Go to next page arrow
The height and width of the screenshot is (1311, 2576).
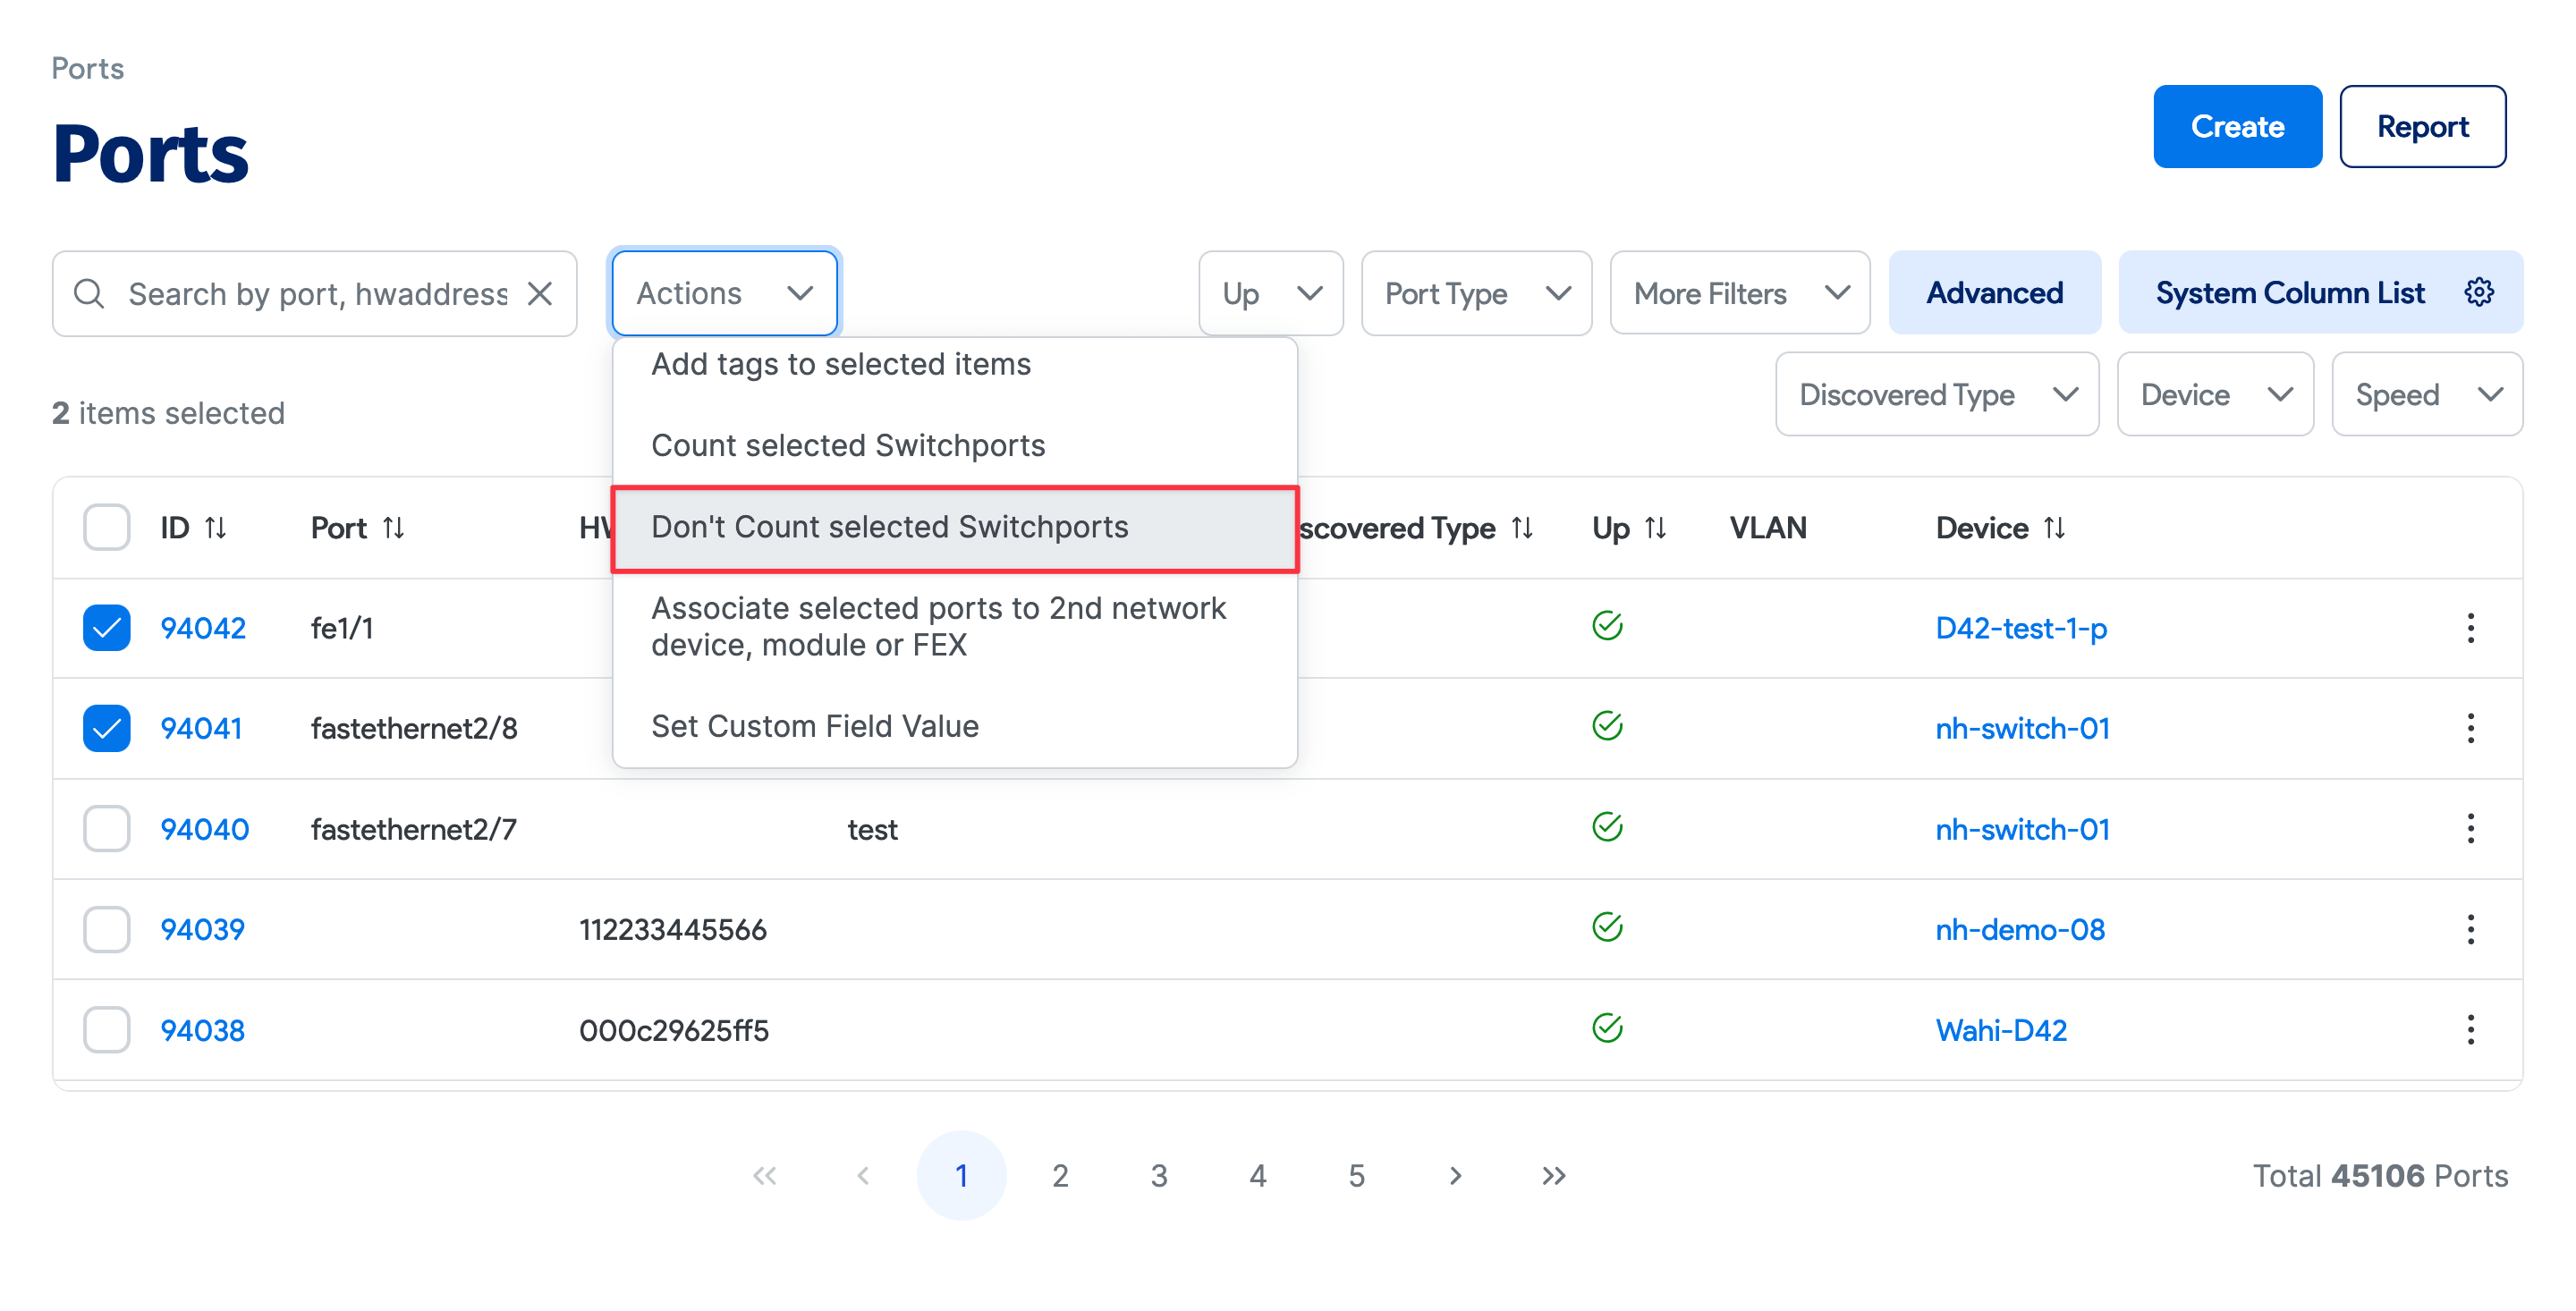point(1455,1176)
